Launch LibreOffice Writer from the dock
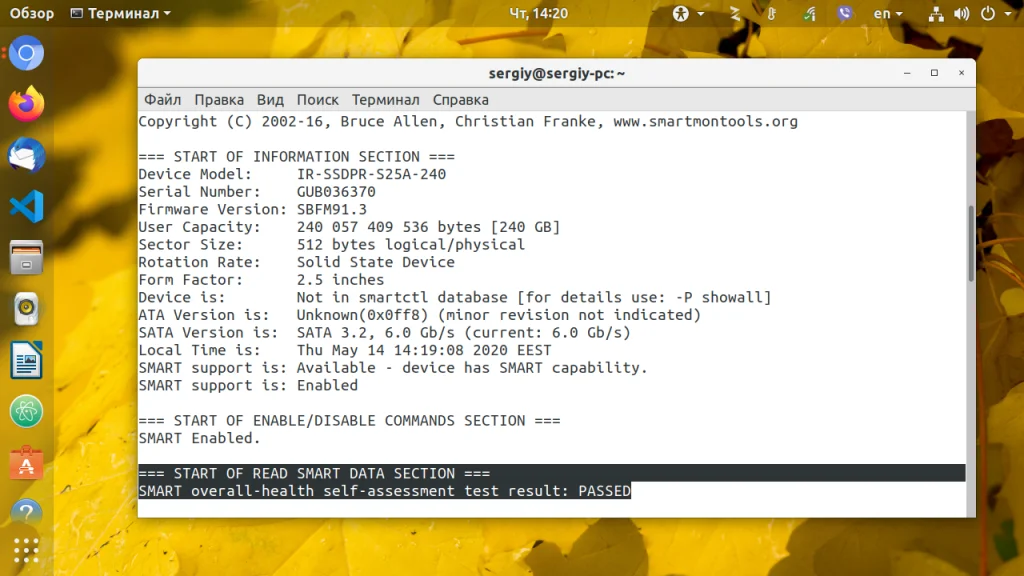 pos(27,360)
